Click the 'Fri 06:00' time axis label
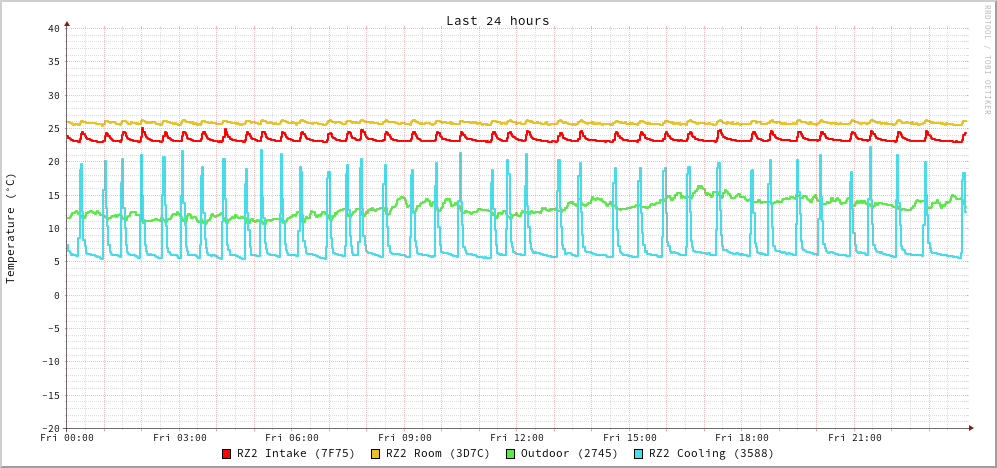This screenshot has width=997, height=468. click(x=292, y=438)
